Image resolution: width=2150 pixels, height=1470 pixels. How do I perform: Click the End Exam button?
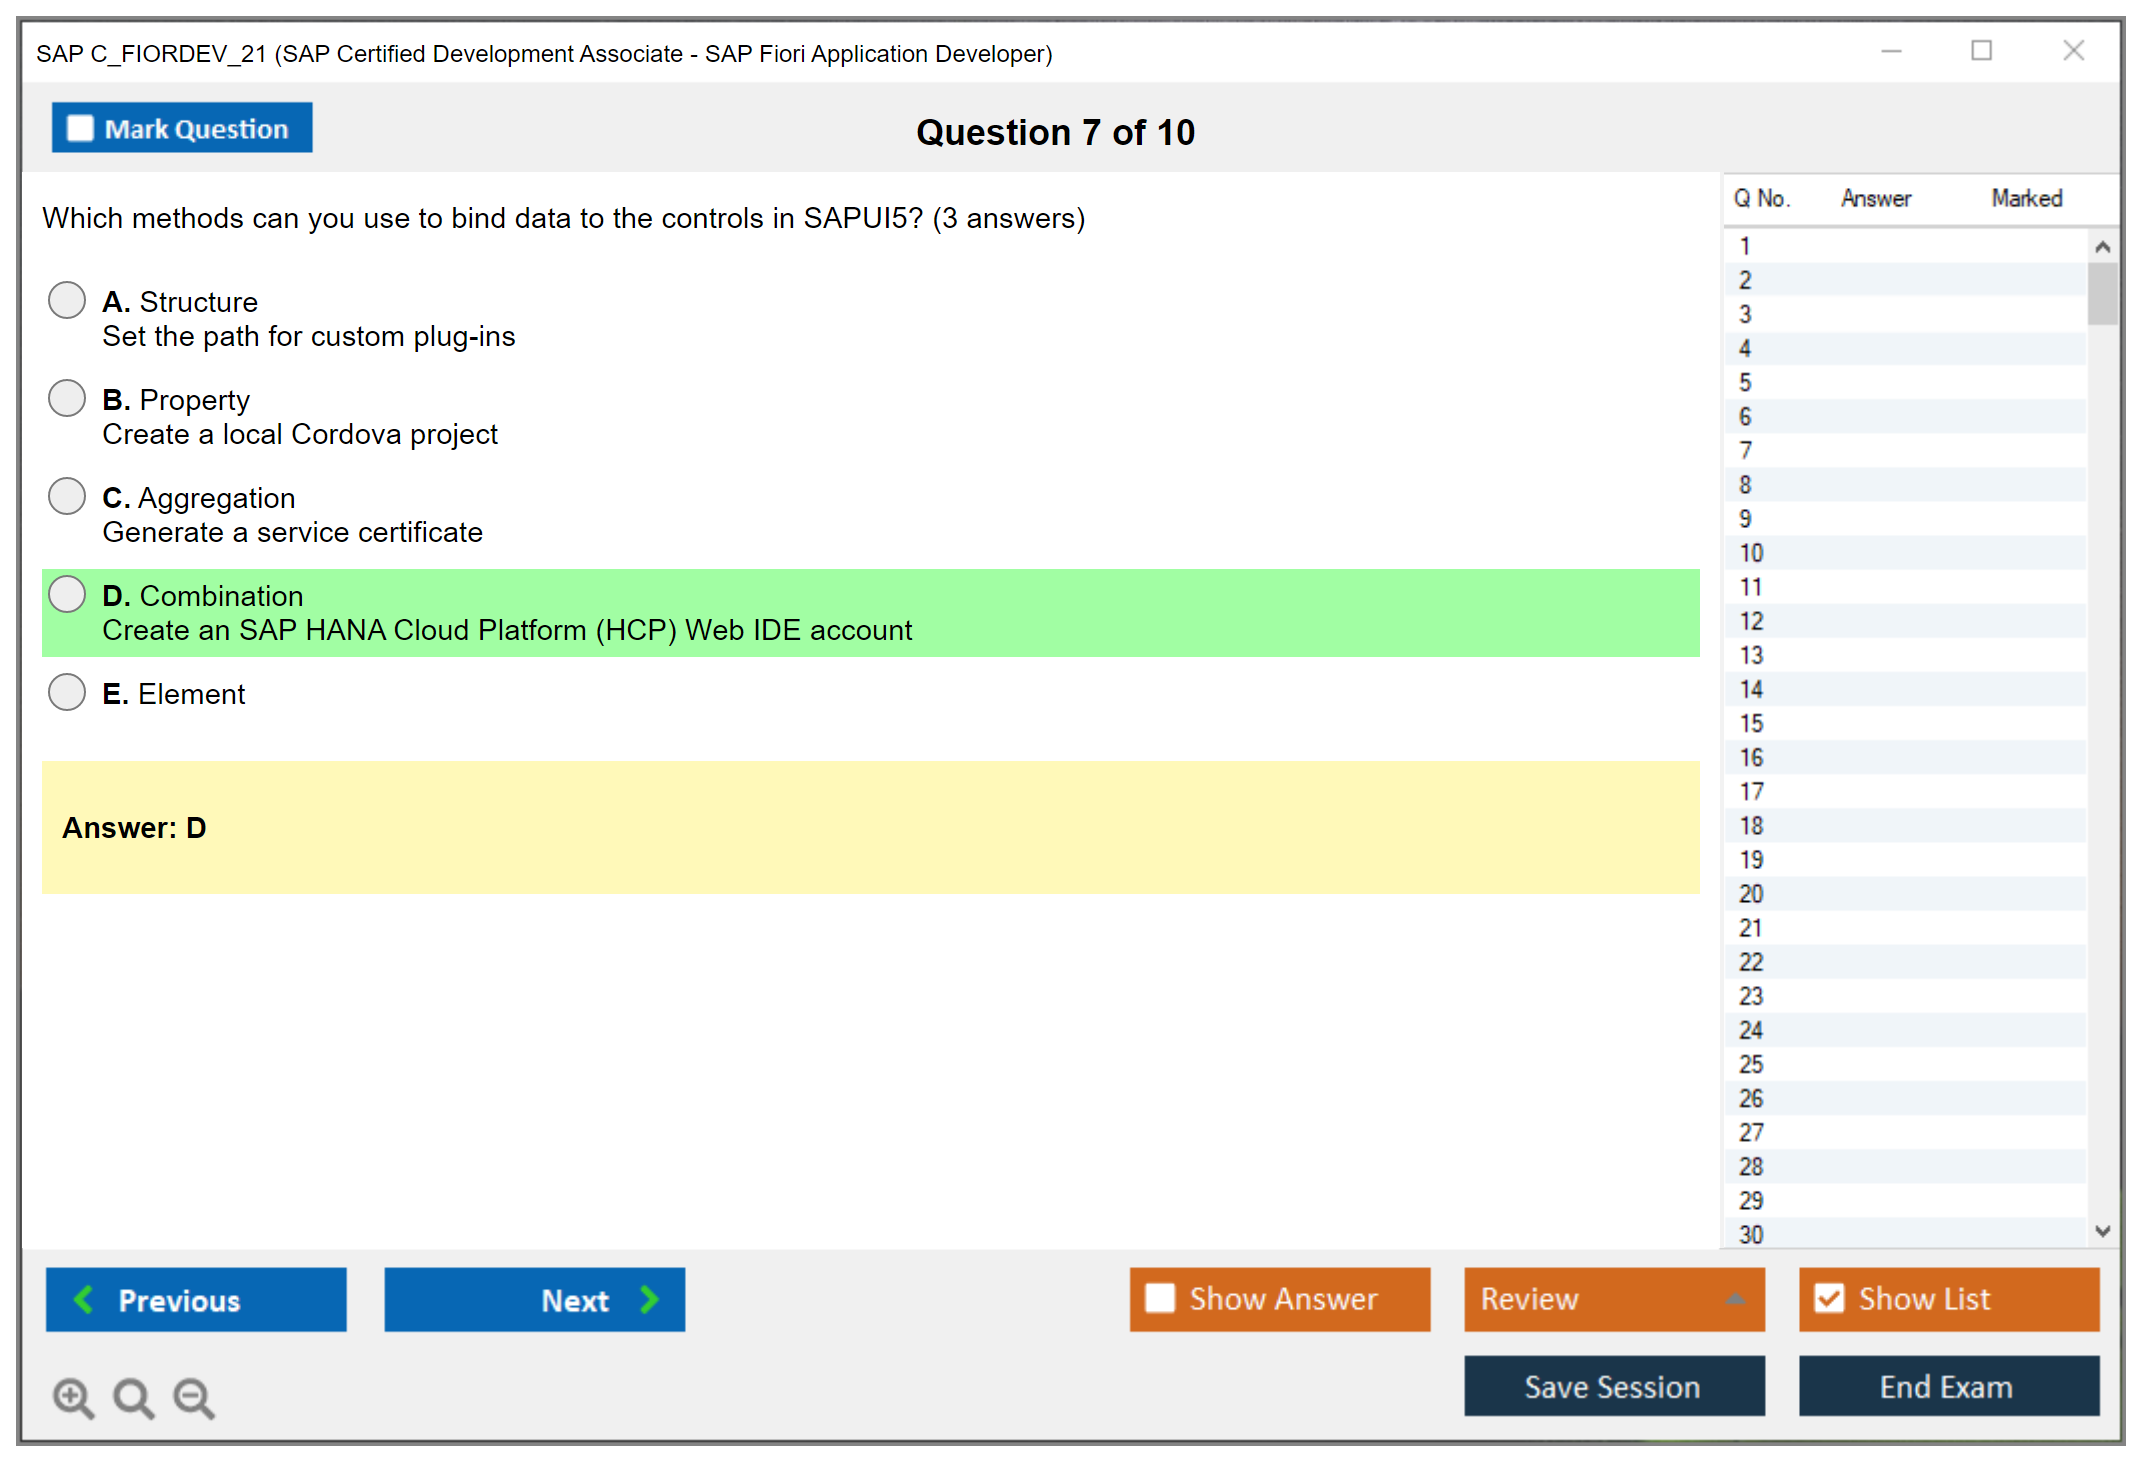(1948, 1386)
